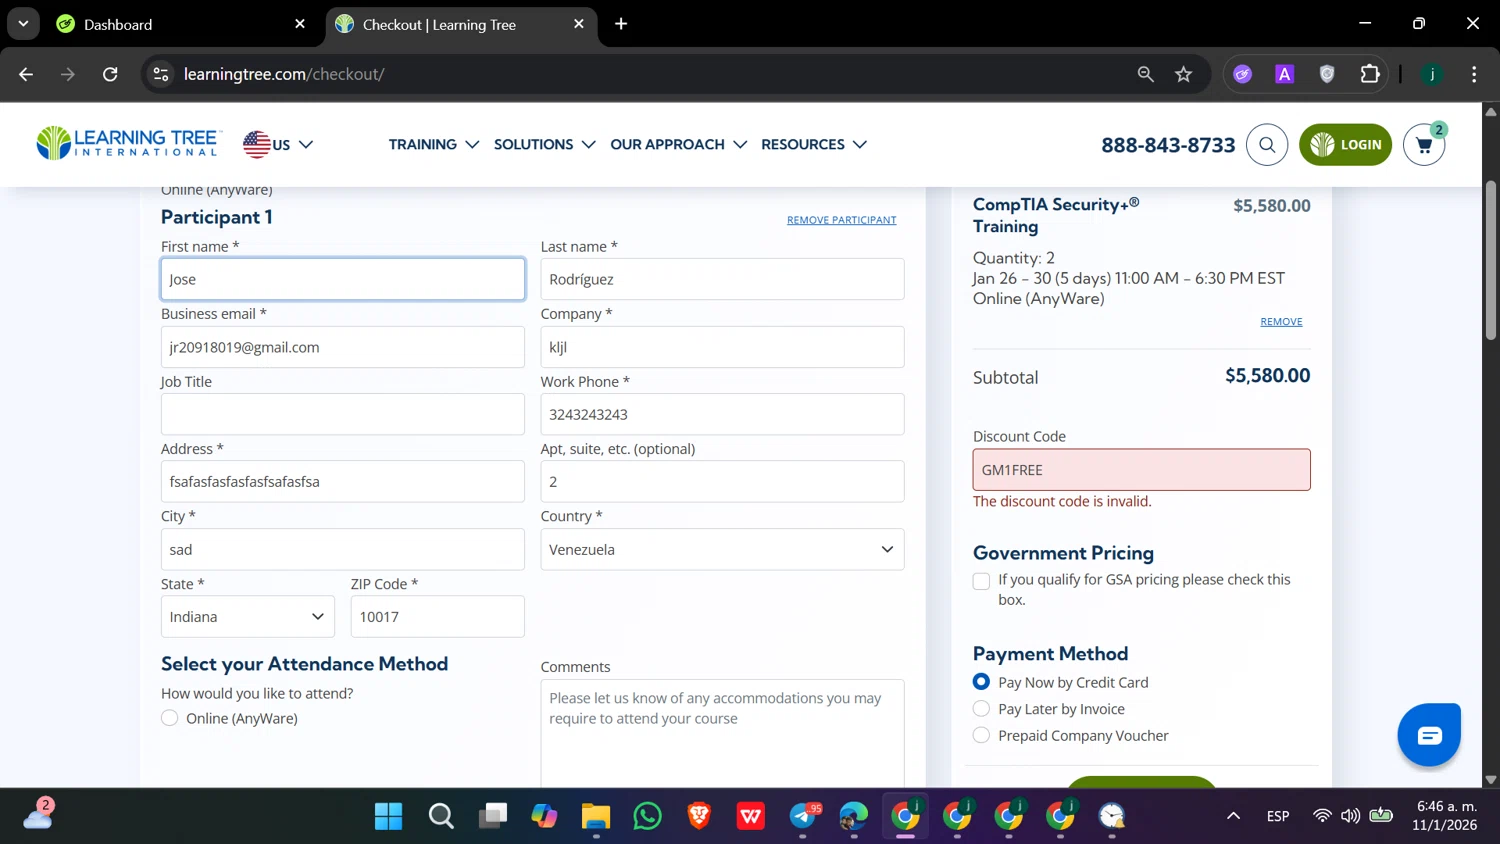
Task: Open the shopping cart icon
Action: pos(1424,145)
